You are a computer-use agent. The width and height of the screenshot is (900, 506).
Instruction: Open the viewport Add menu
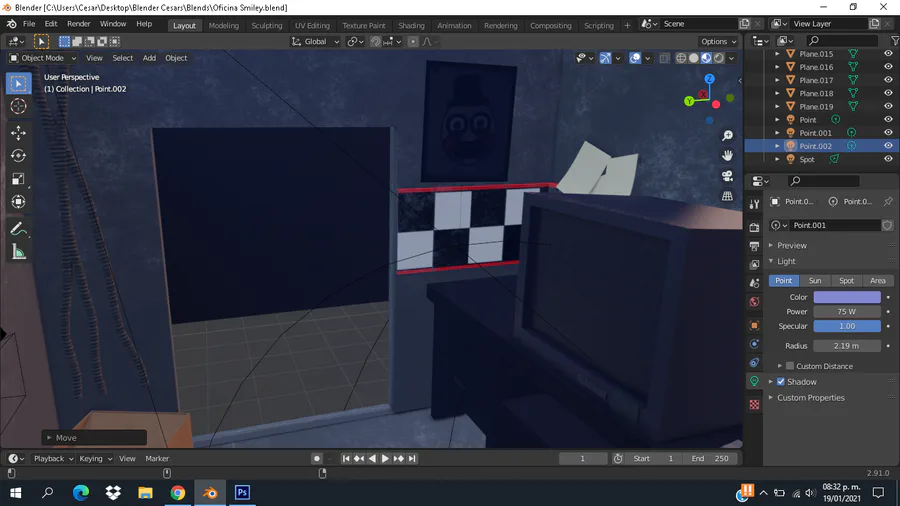coord(149,58)
